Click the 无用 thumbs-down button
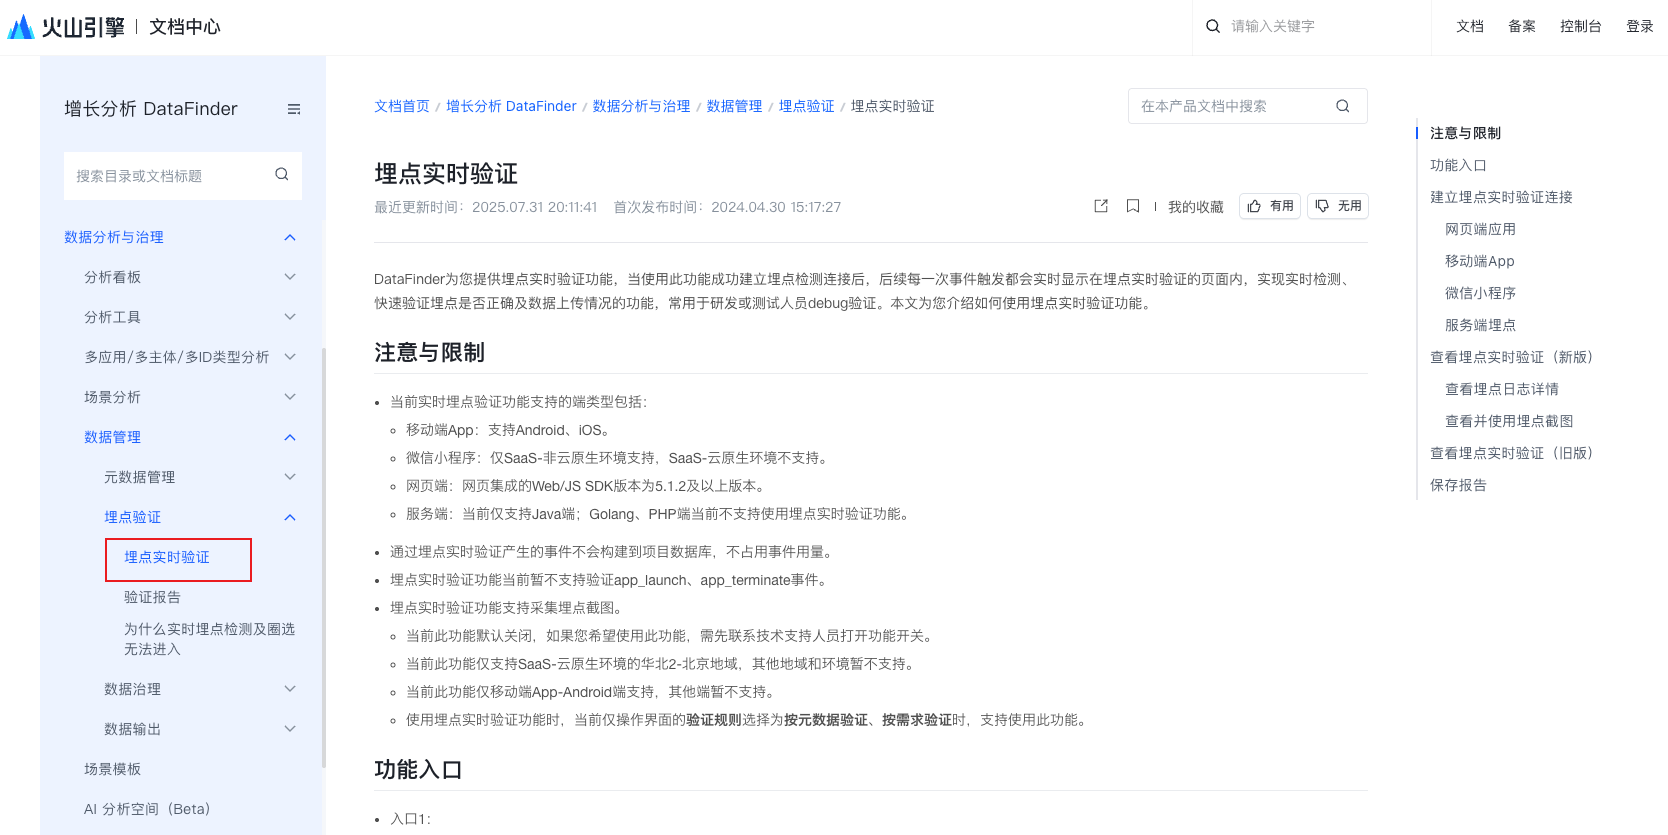The image size is (1668, 835). pos(1338,206)
